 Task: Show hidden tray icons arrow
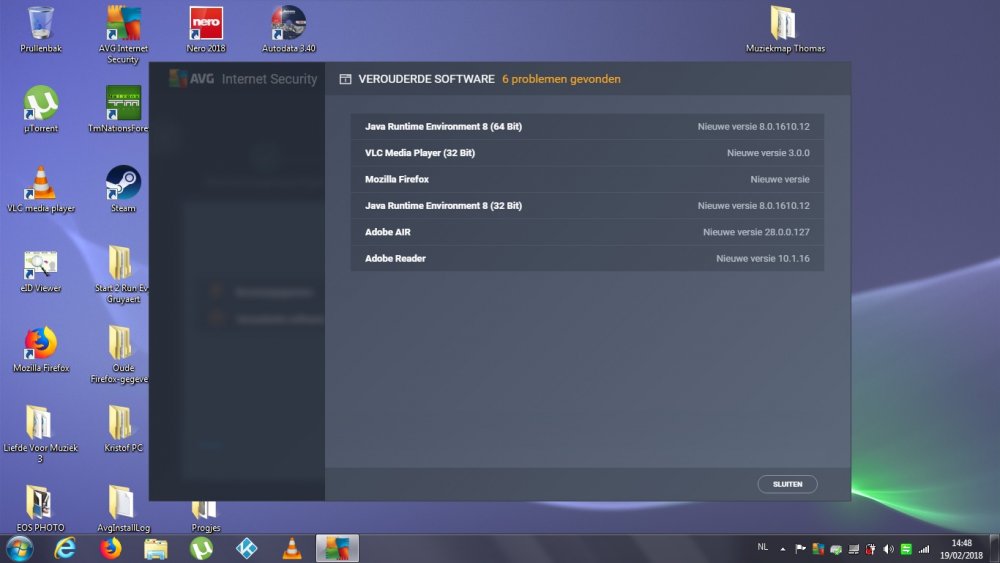point(783,549)
